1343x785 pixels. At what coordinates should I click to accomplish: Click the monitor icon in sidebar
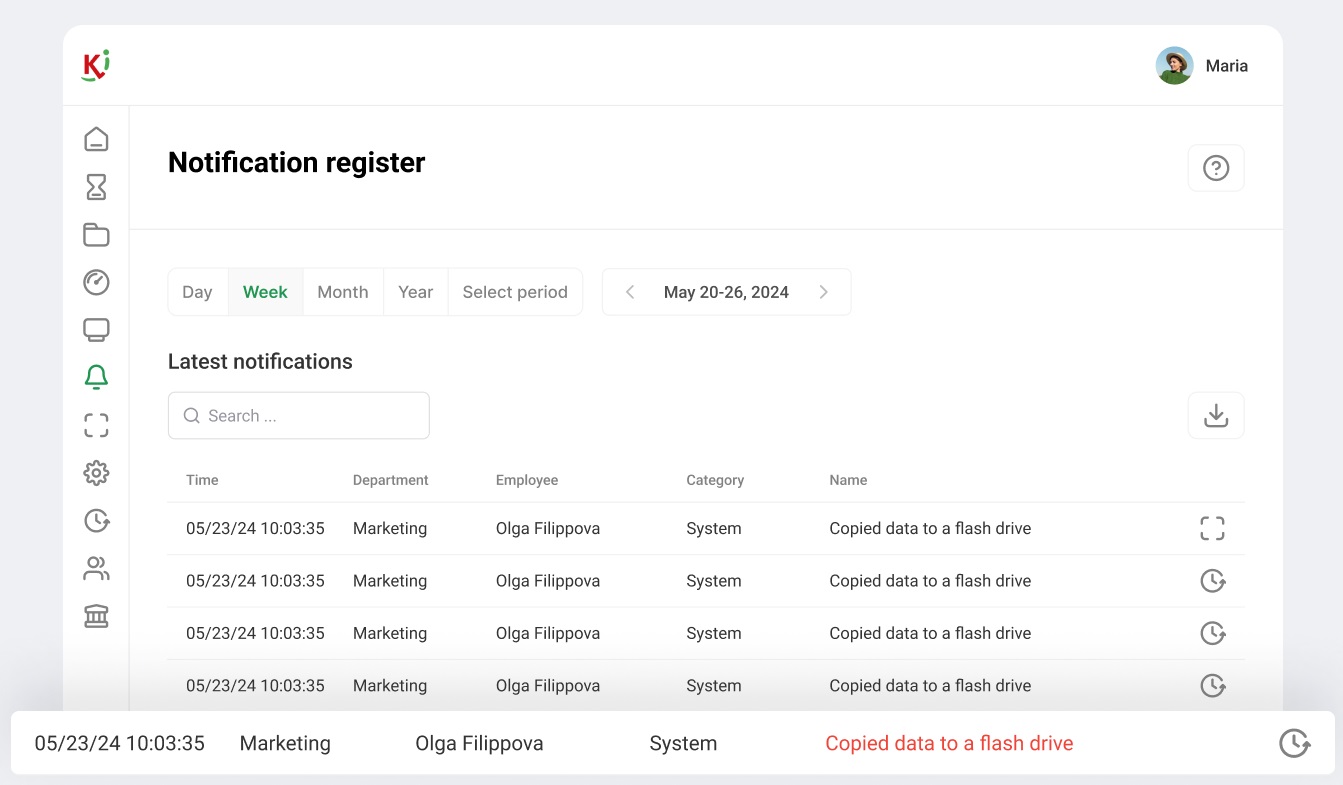[x=96, y=330]
